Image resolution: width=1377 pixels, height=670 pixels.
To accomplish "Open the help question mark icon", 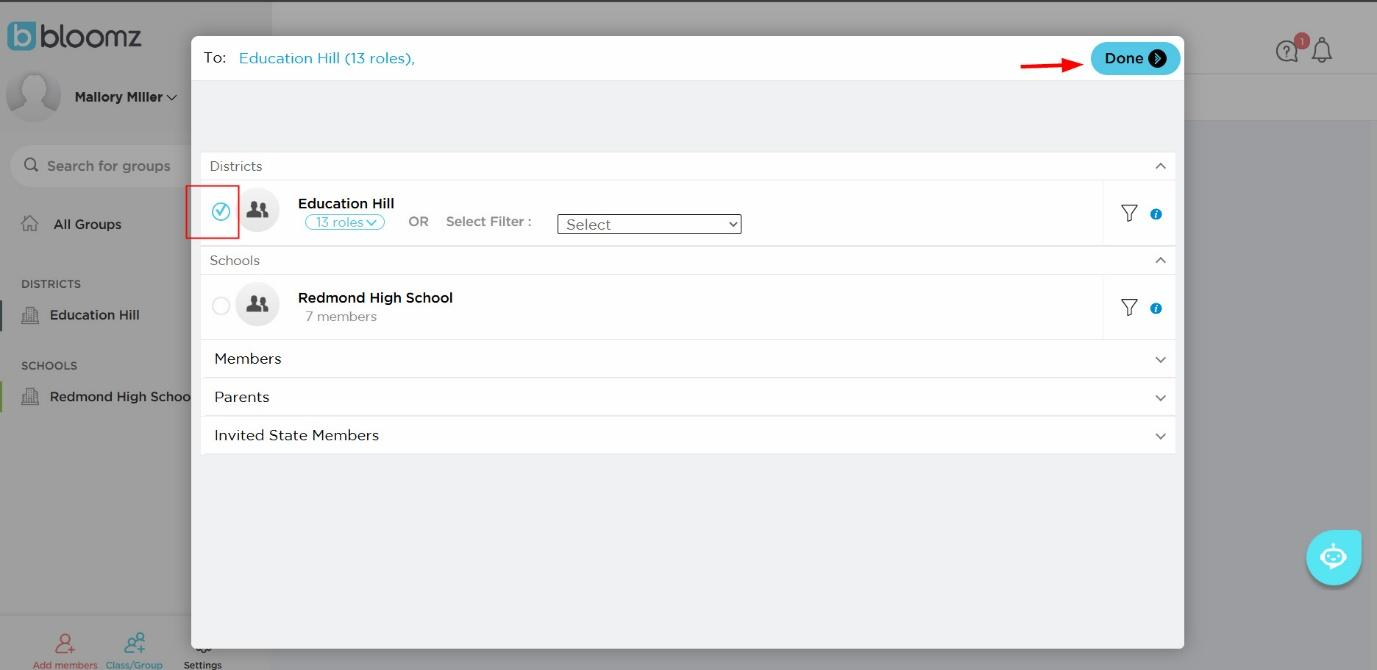I will (1286, 51).
